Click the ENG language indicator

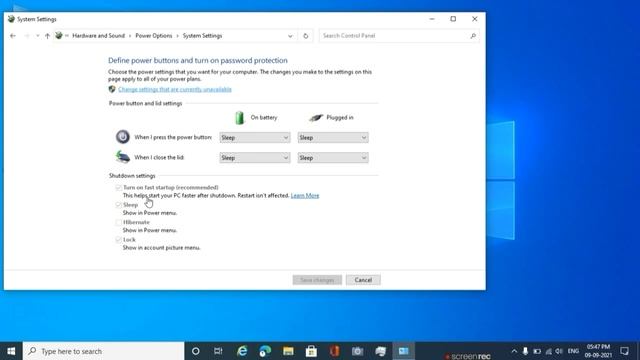coord(573,351)
